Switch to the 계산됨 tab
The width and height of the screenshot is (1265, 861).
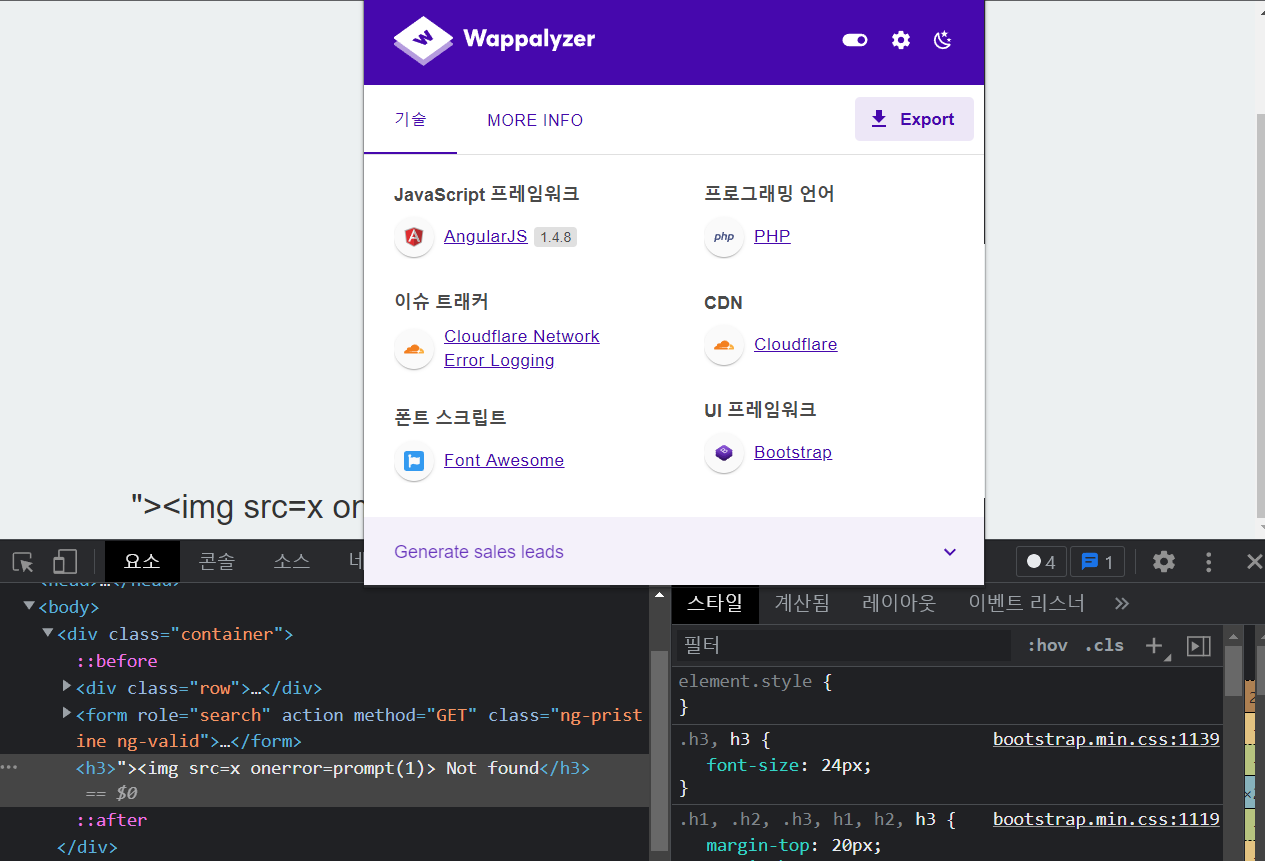pyautogui.click(x=802, y=603)
